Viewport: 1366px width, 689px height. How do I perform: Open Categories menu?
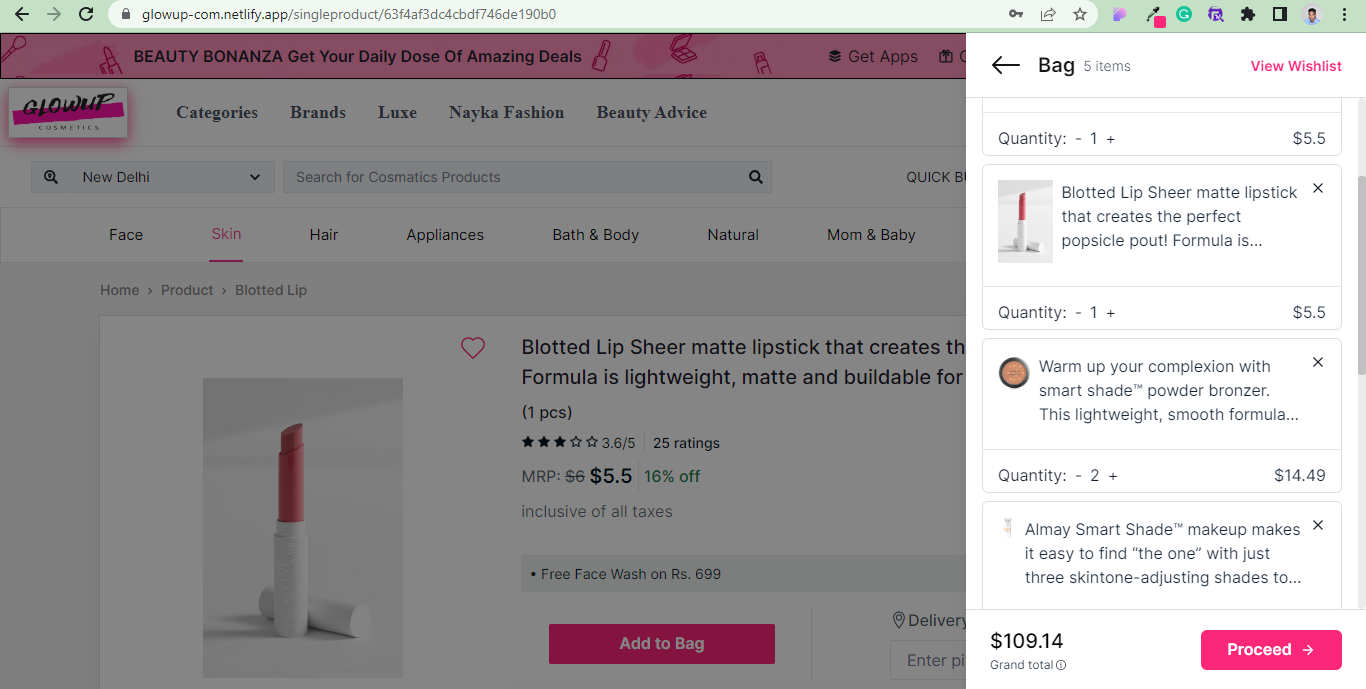click(217, 112)
